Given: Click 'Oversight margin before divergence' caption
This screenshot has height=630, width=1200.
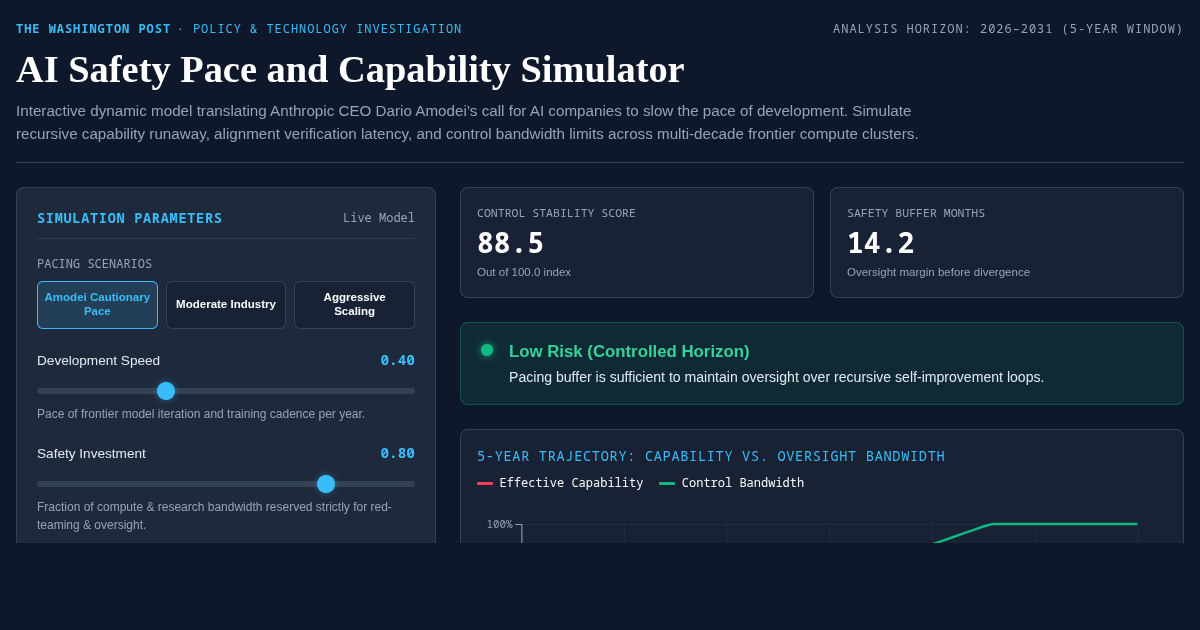Looking at the screenshot, I should click(938, 272).
